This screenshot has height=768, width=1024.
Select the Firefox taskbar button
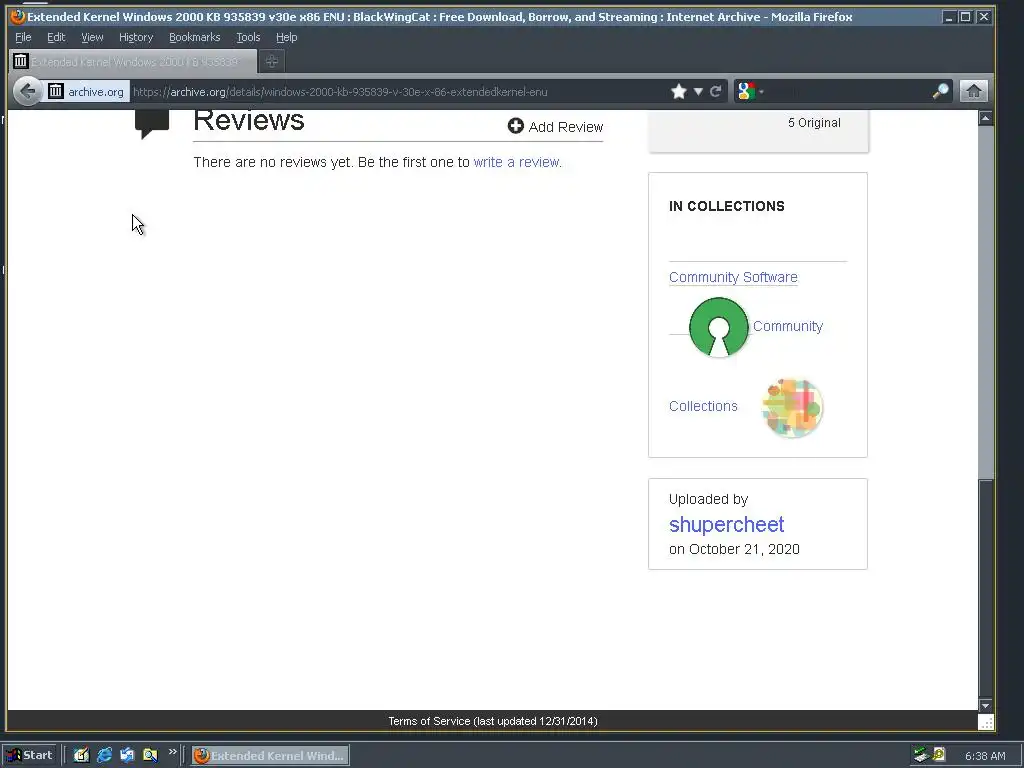pyautogui.click(x=270, y=756)
